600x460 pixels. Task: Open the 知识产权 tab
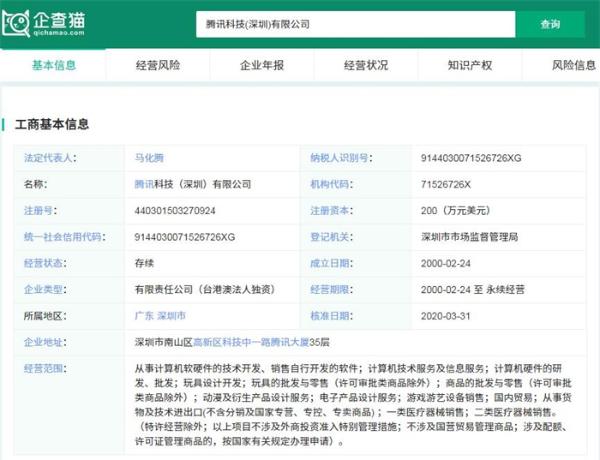click(x=470, y=65)
